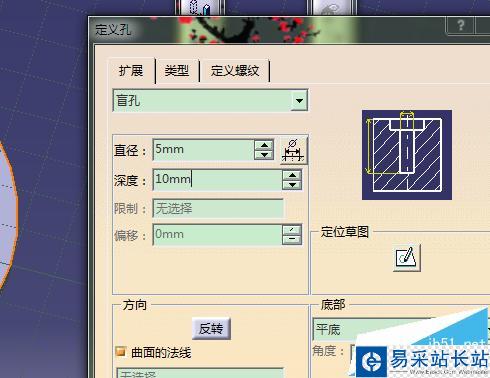
Task: Click the hole preview diagram
Action: 407,155
